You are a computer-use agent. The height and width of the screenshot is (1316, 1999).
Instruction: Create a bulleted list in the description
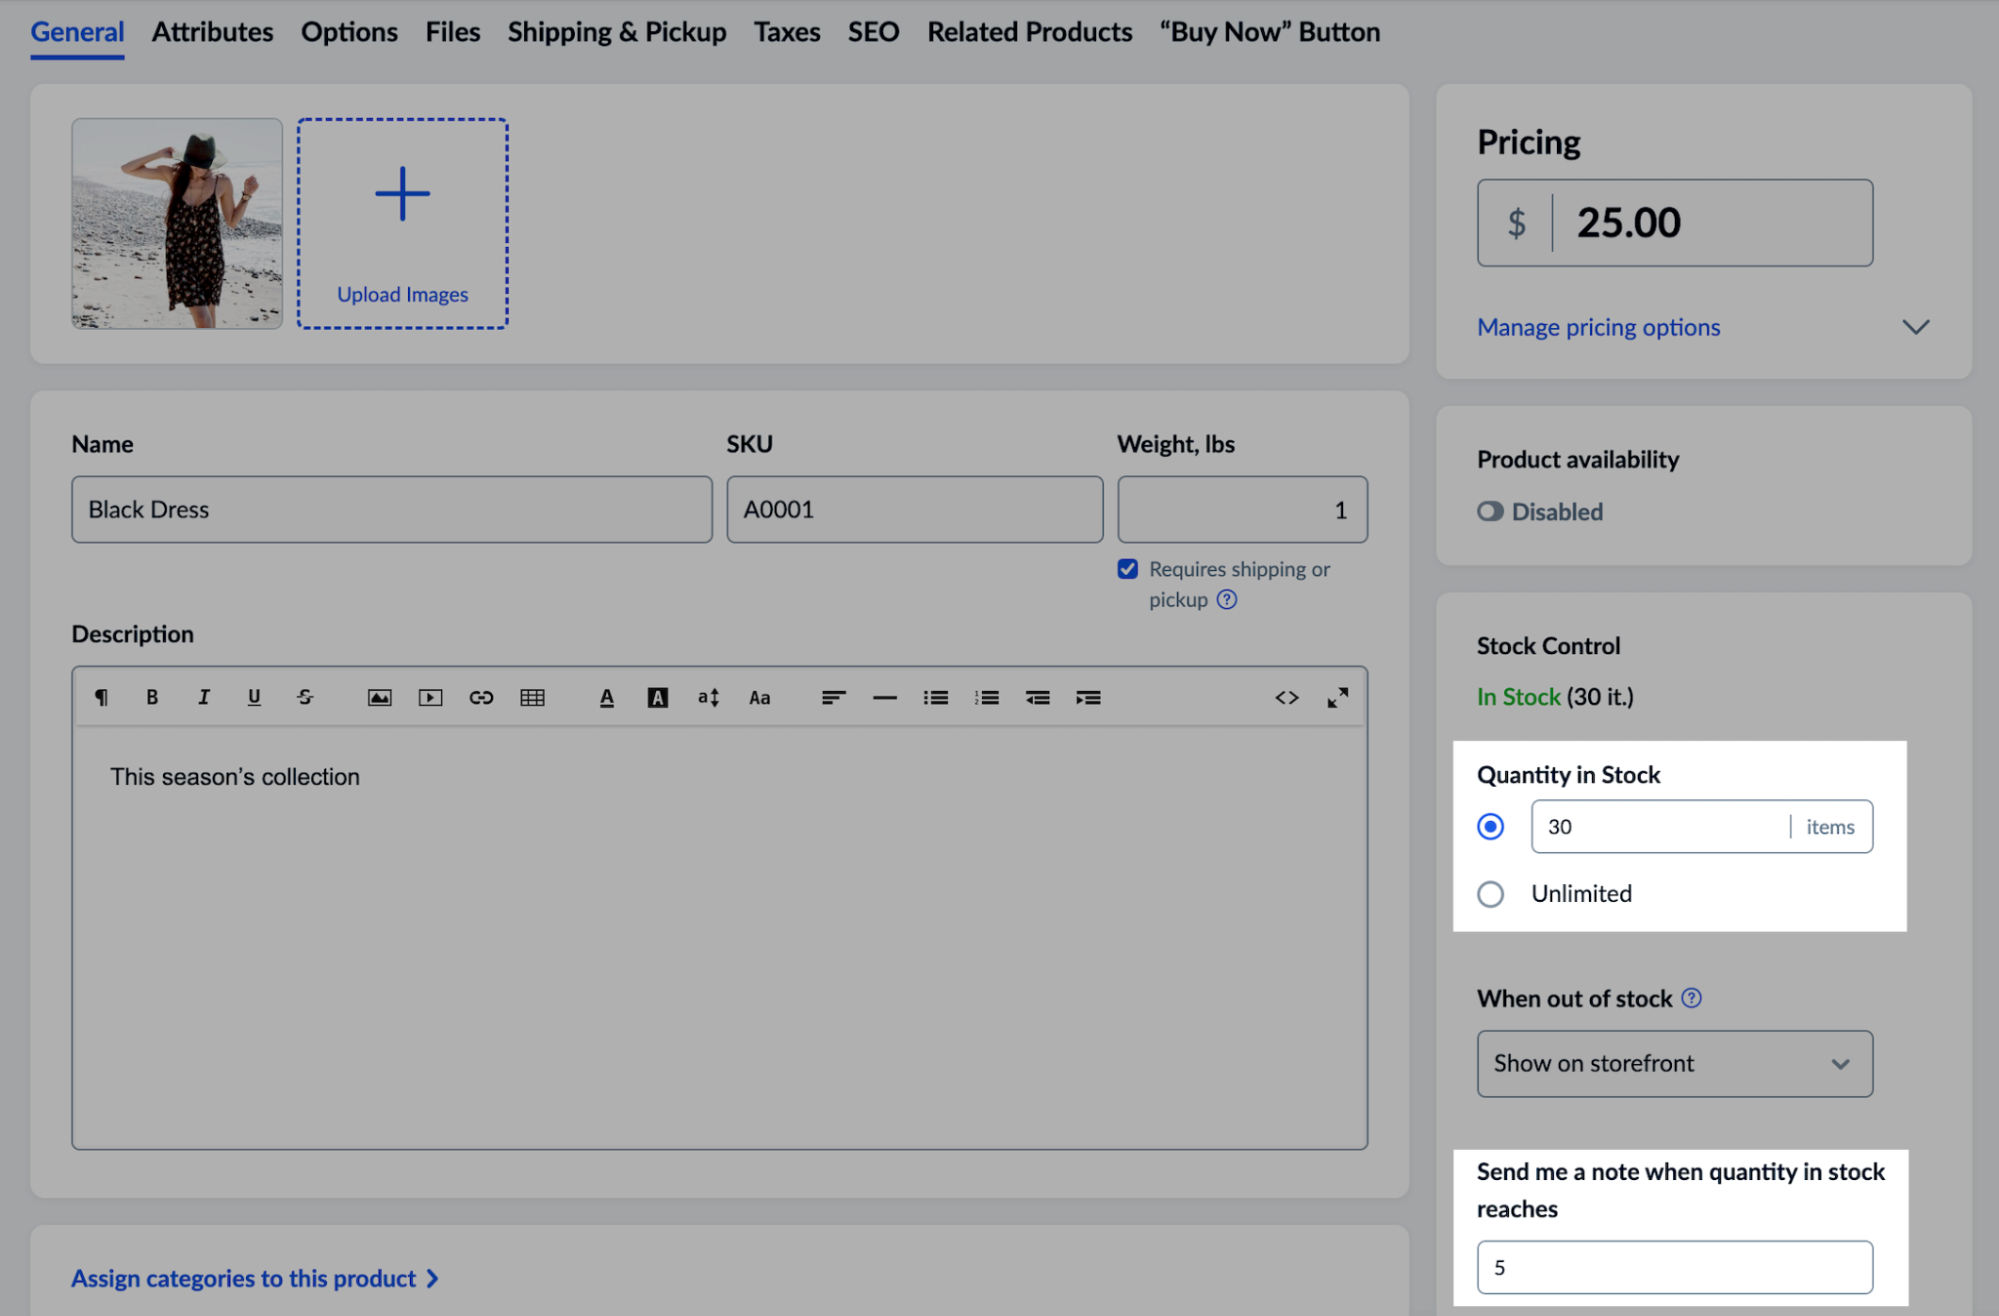tap(935, 697)
